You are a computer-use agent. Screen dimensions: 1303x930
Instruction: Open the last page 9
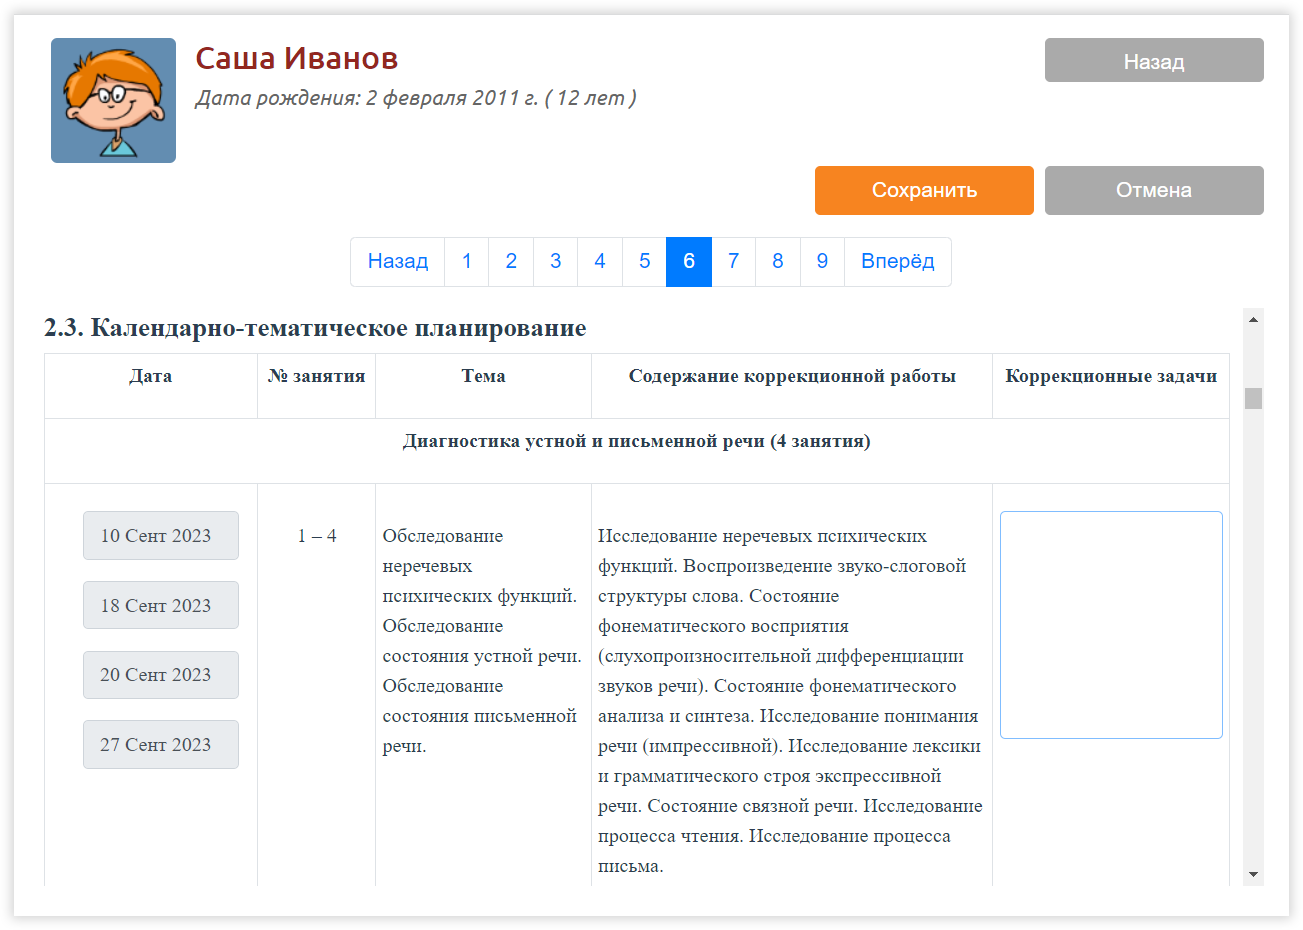822,262
